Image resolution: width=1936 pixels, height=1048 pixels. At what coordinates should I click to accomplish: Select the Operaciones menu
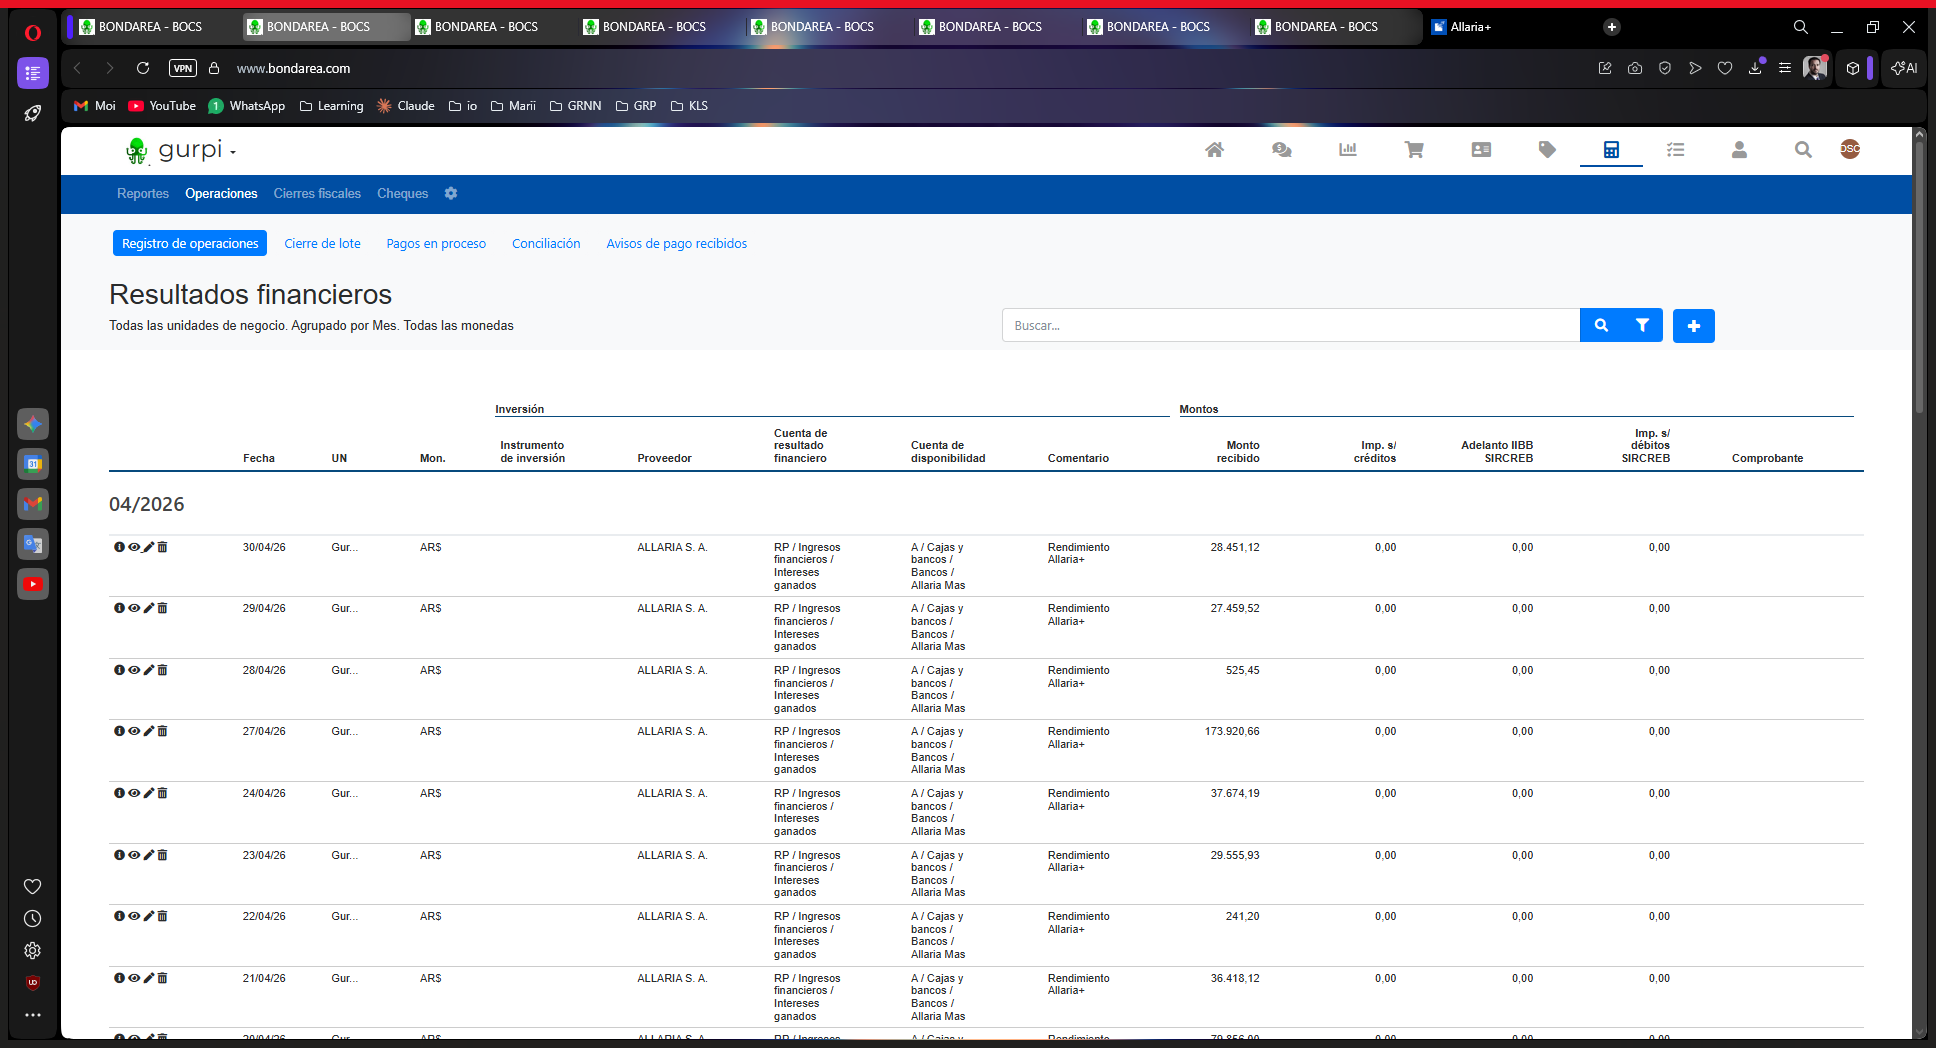[221, 194]
